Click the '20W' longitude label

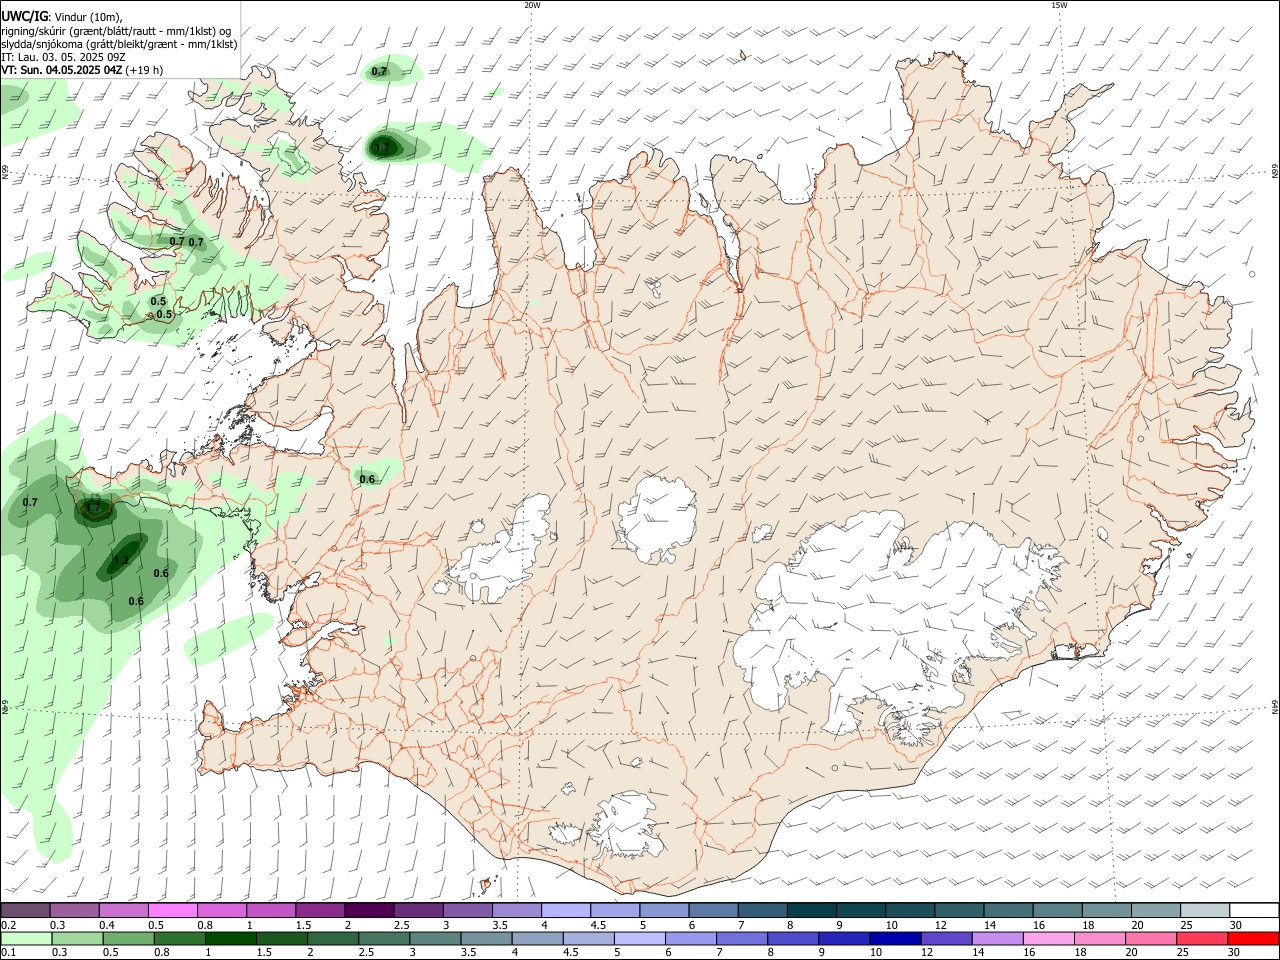[x=532, y=5]
